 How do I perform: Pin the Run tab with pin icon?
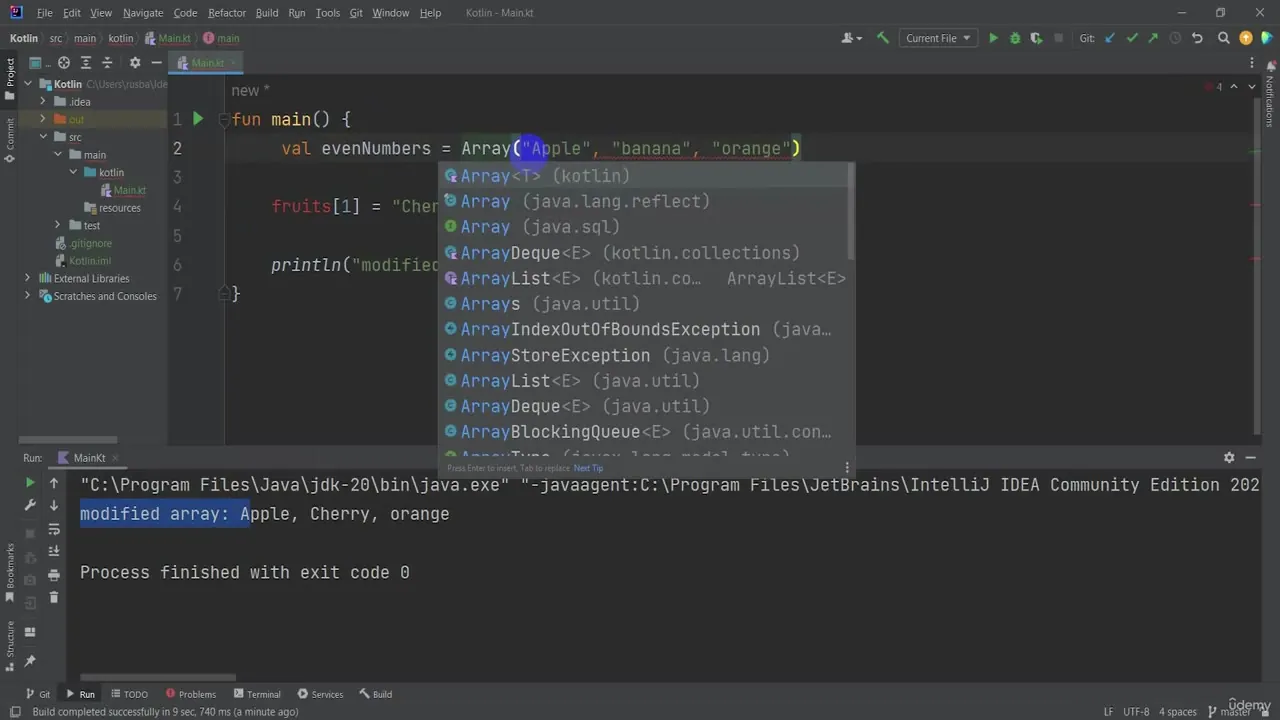click(30, 661)
